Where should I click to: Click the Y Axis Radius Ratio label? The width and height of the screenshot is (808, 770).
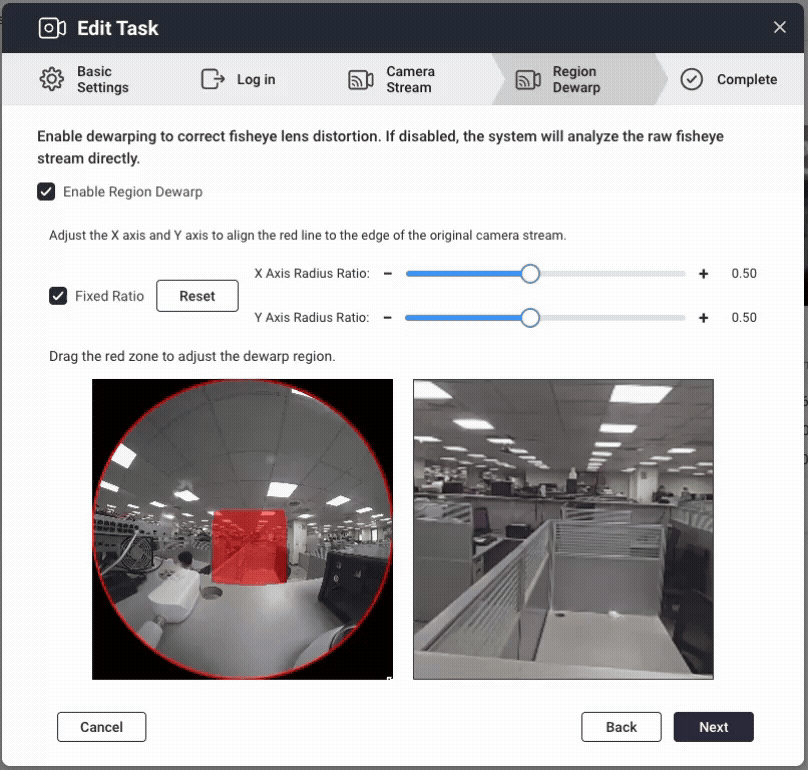pyautogui.click(x=312, y=317)
